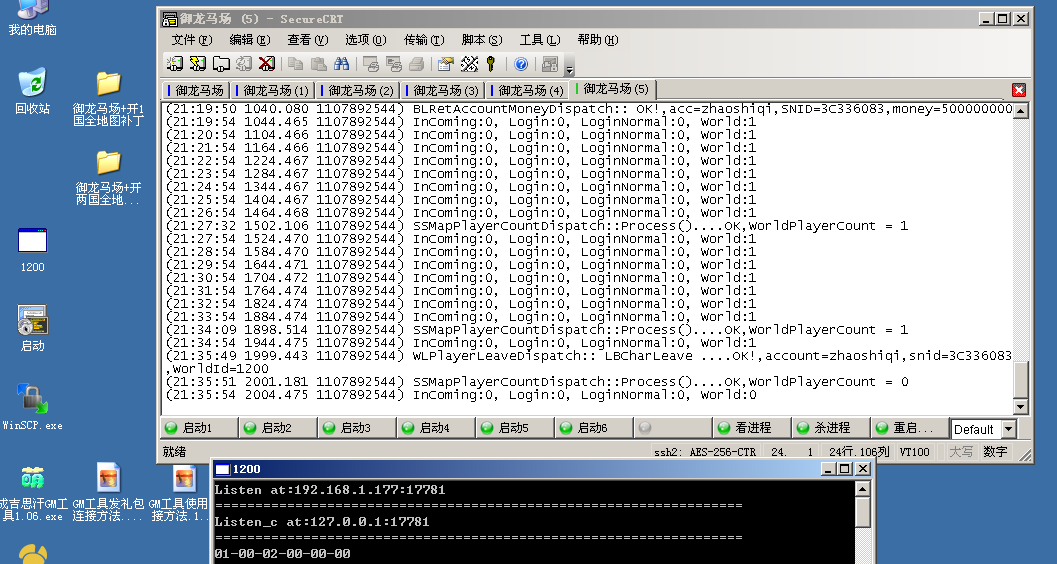Screen dimensions: 1057x564
Task: Expand the toolbar options overflow arrow
Action: click(570, 68)
